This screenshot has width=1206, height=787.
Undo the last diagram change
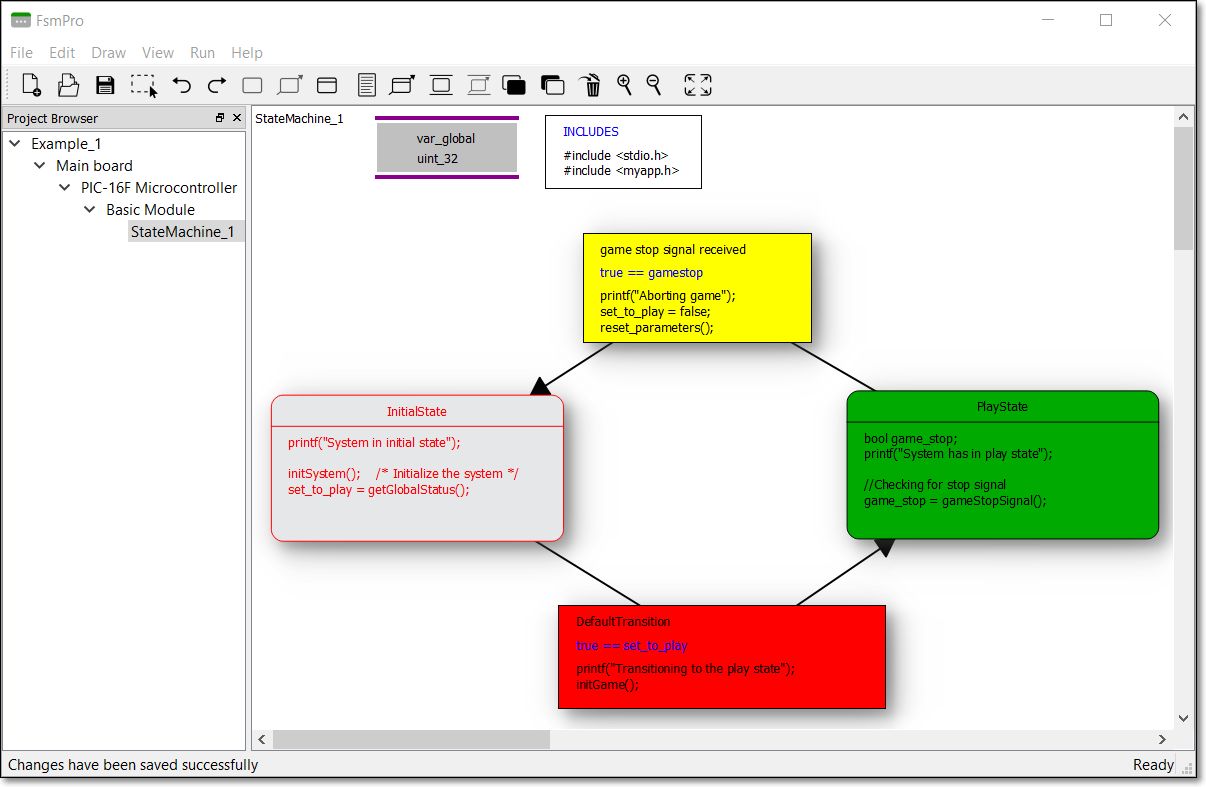click(181, 85)
